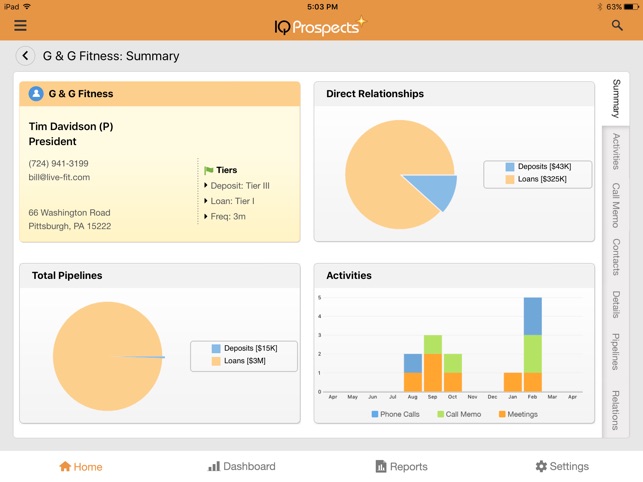Tap the Wi-Fi status icon
643x482 pixels.
click(27, 6)
